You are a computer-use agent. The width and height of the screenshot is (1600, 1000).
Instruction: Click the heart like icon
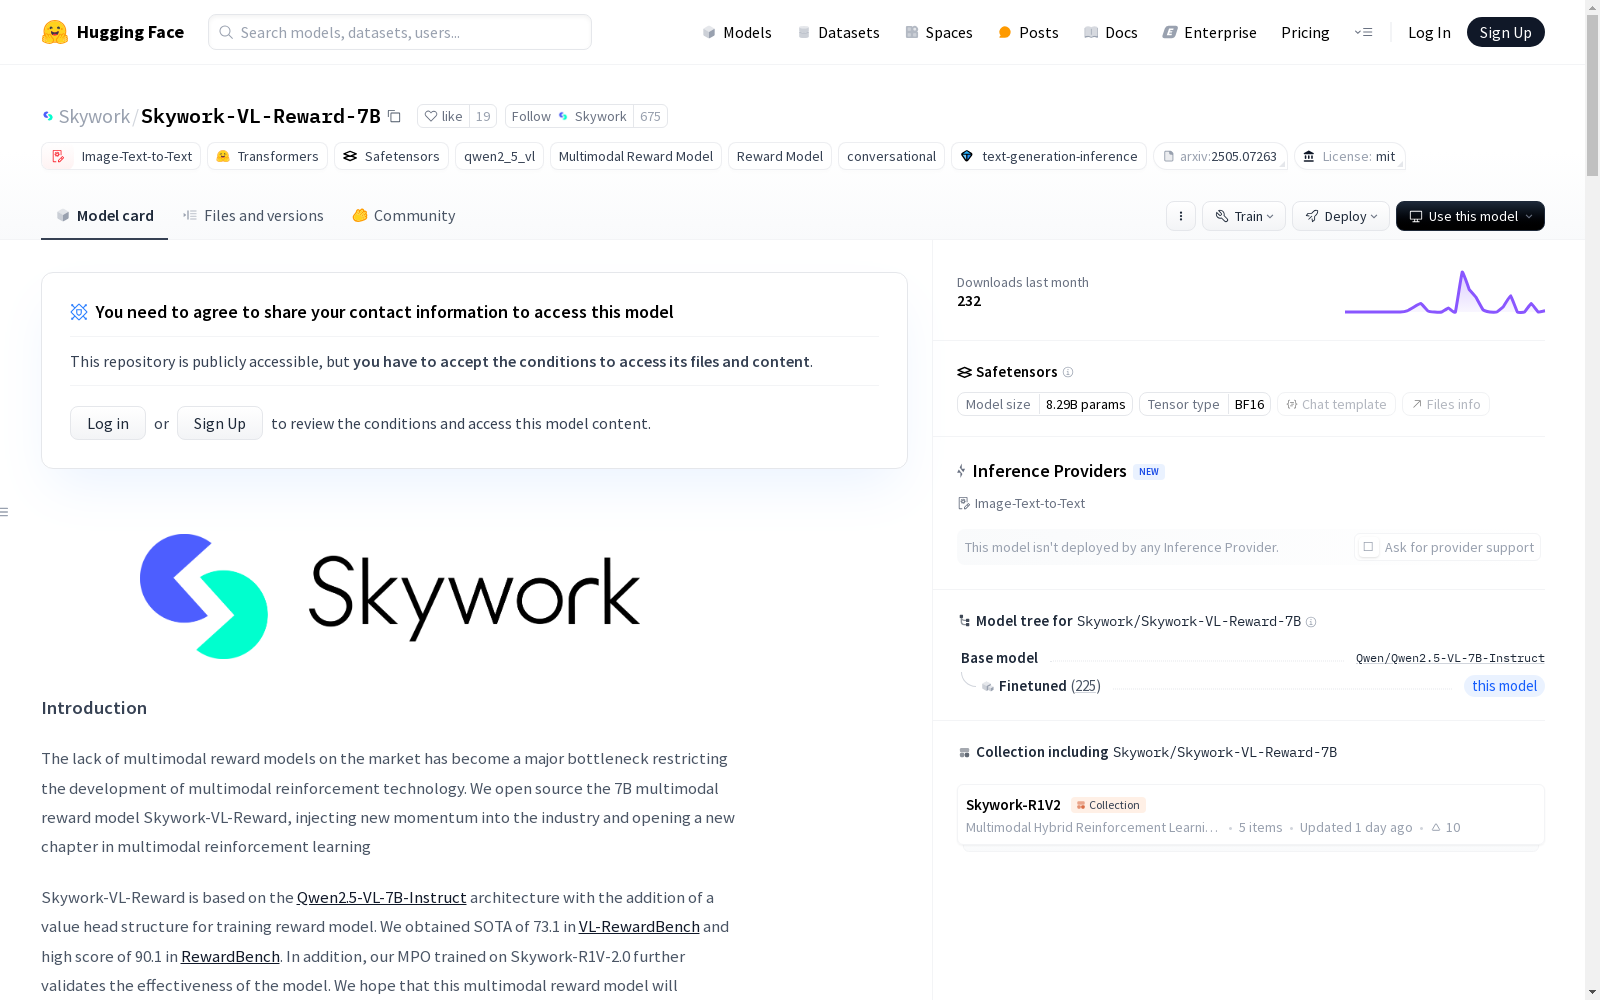point(431,116)
